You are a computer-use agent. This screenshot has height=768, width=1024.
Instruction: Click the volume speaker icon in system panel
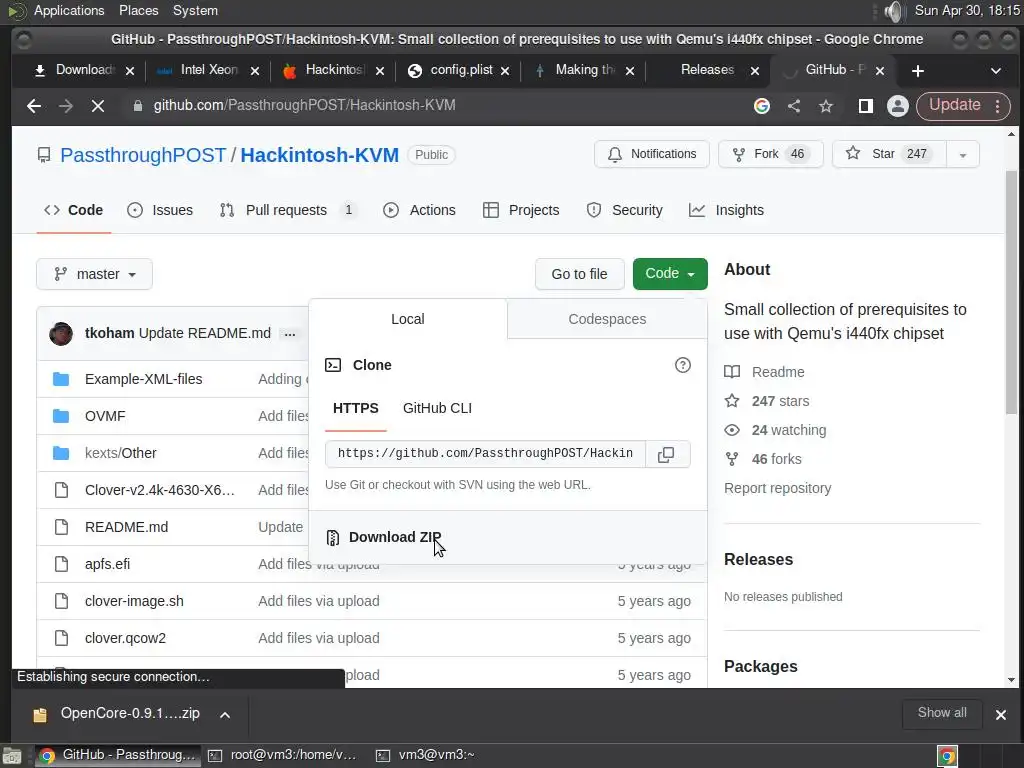(893, 11)
